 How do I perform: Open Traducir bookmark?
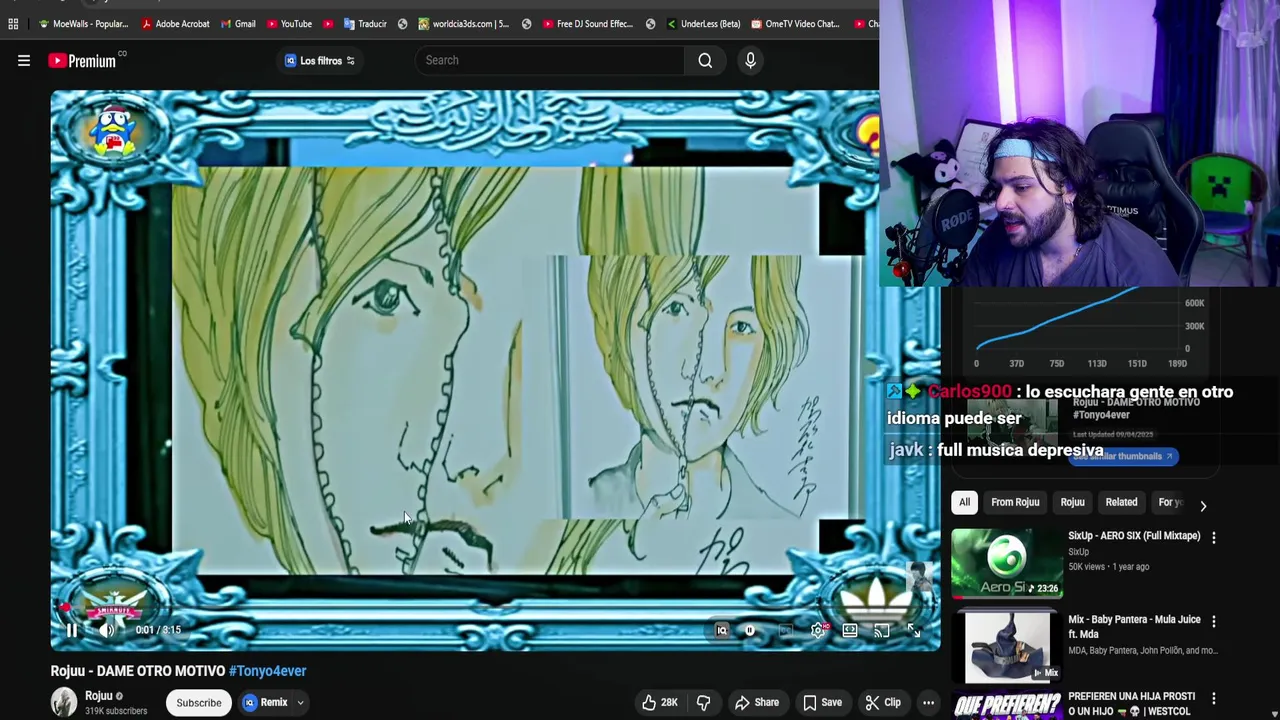[x=365, y=24]
